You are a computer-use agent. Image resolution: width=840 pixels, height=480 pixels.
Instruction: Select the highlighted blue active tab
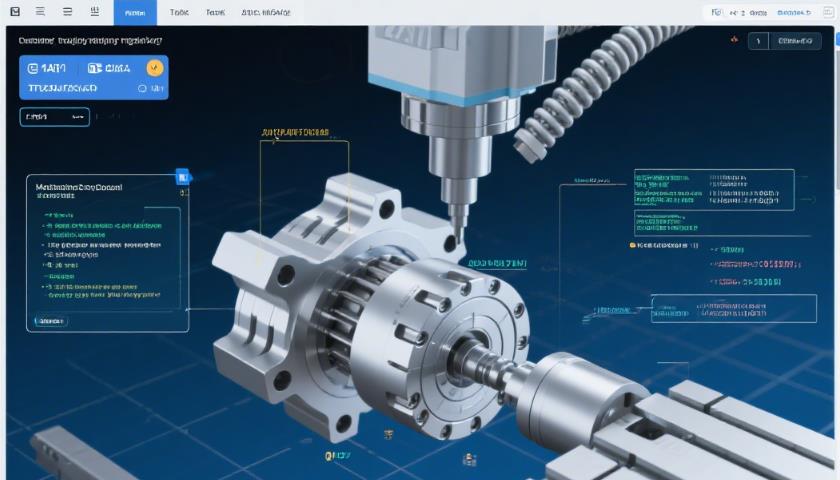(135, 12)
